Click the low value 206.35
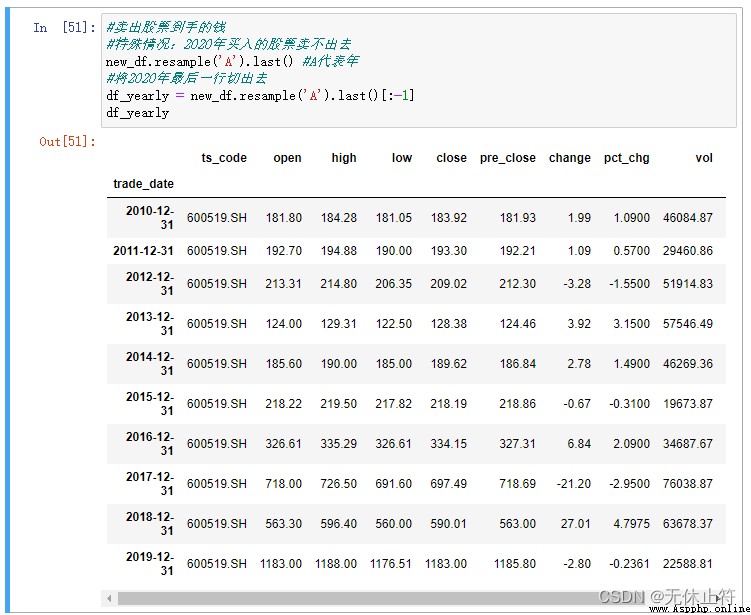Viewport: 751px width, 615px height. click(x=393, y=284)
